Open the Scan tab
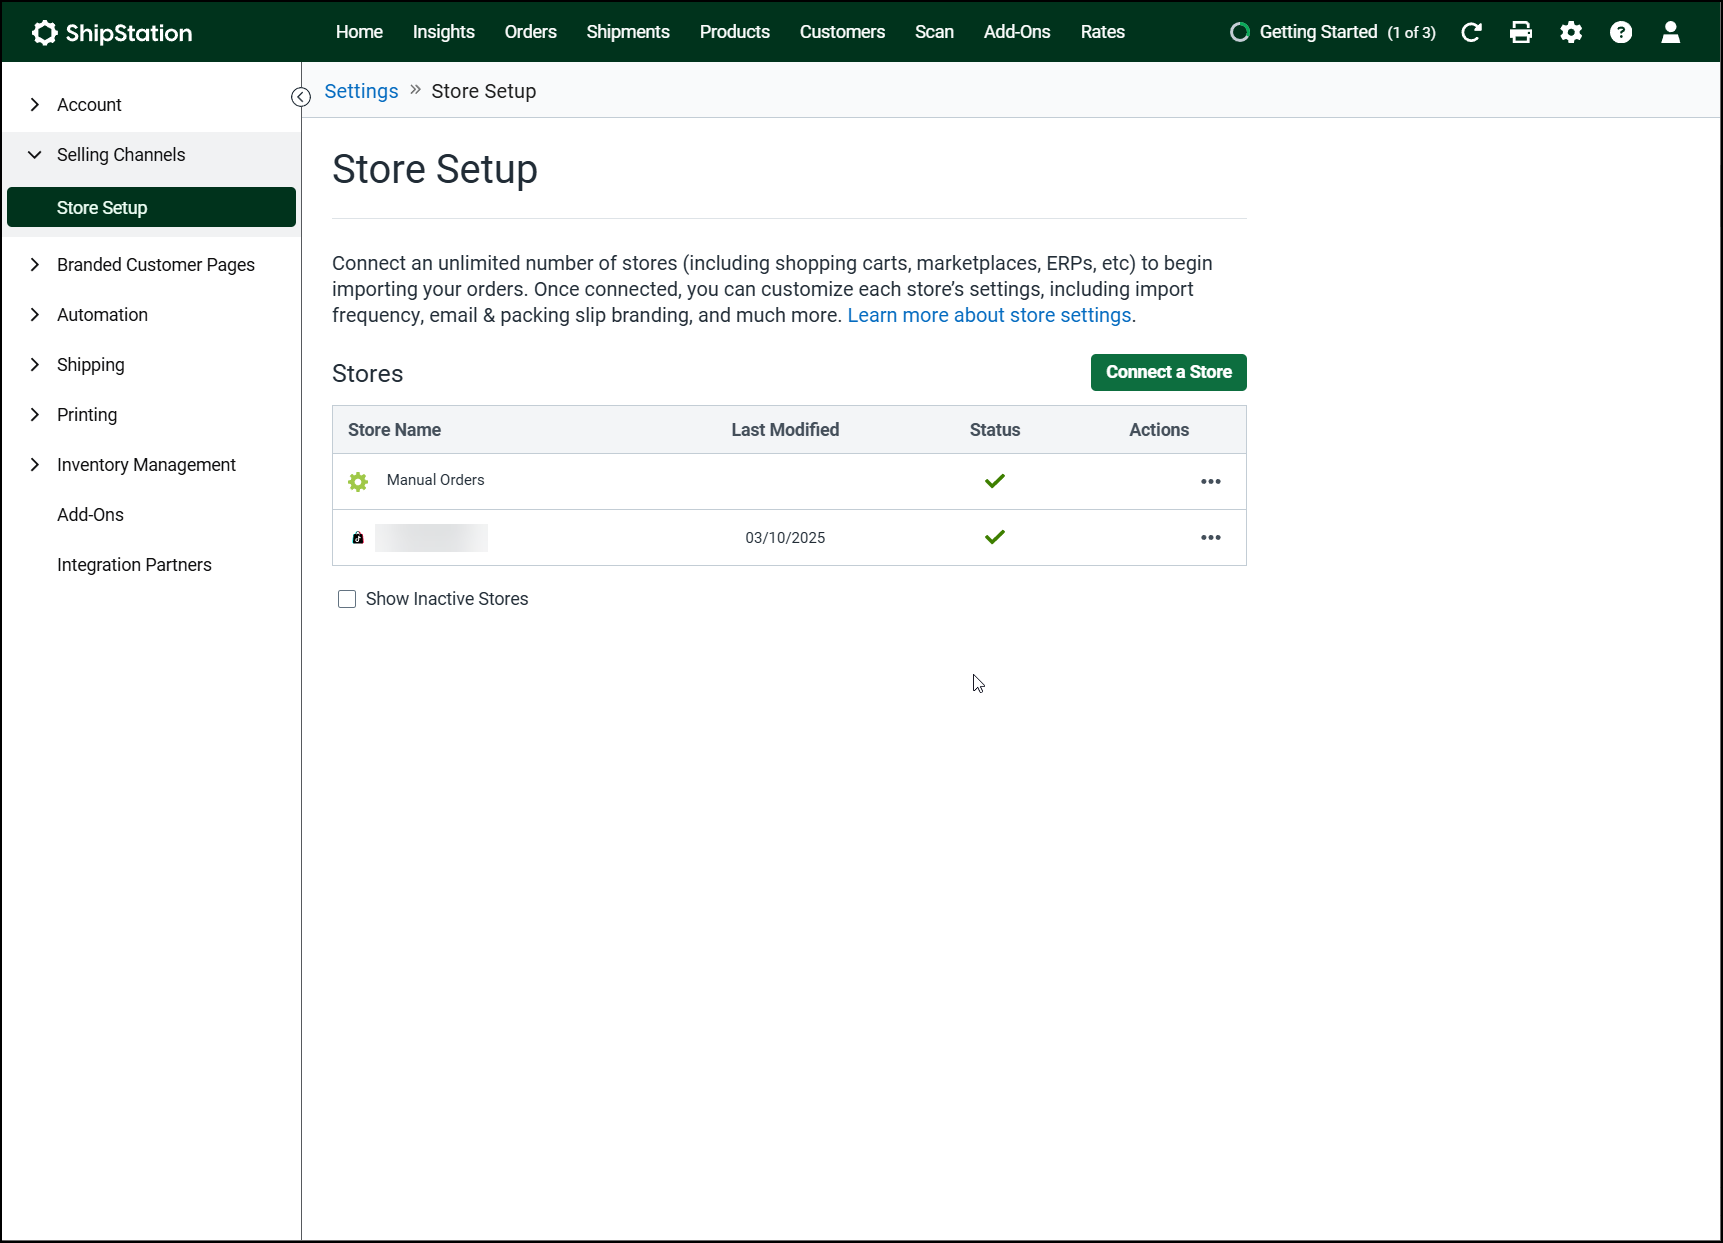The image size is (1723, 1243). point(934,32)
